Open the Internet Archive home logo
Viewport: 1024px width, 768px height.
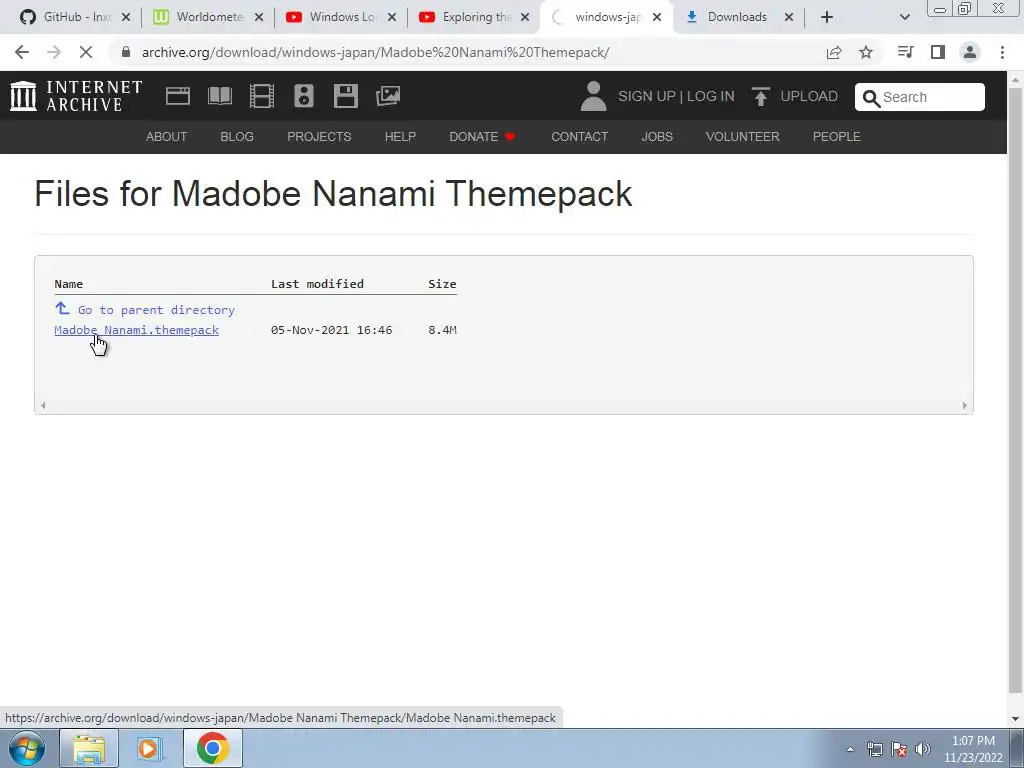[x=76, y=96]
